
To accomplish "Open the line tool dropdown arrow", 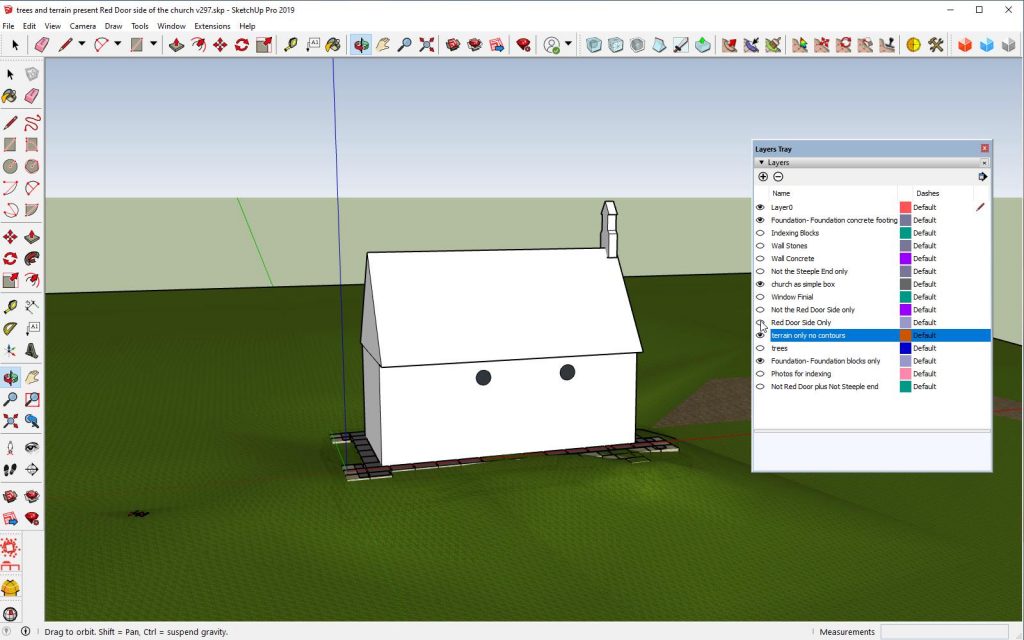I will pyautogui.click(x=81, y=45).
